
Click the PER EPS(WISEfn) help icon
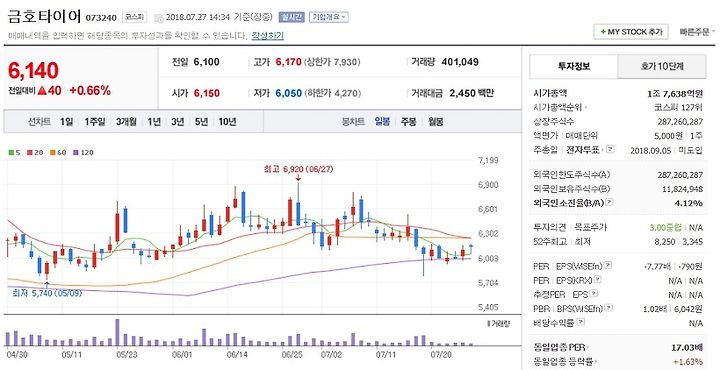[x=608, y=265]
